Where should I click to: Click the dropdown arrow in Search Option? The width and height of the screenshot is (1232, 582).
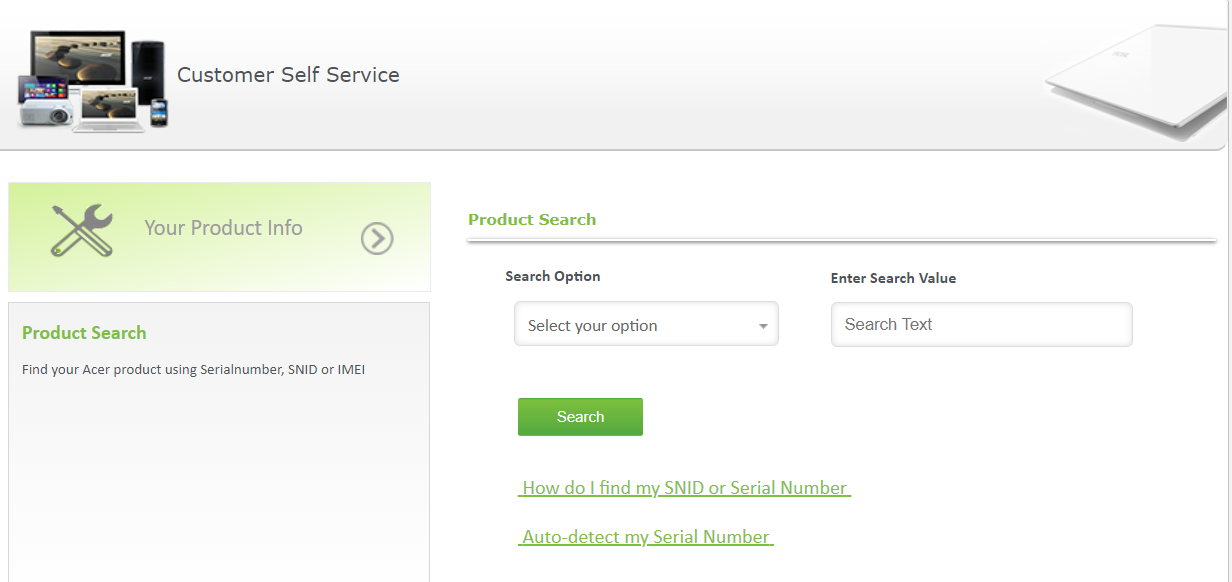763,327
